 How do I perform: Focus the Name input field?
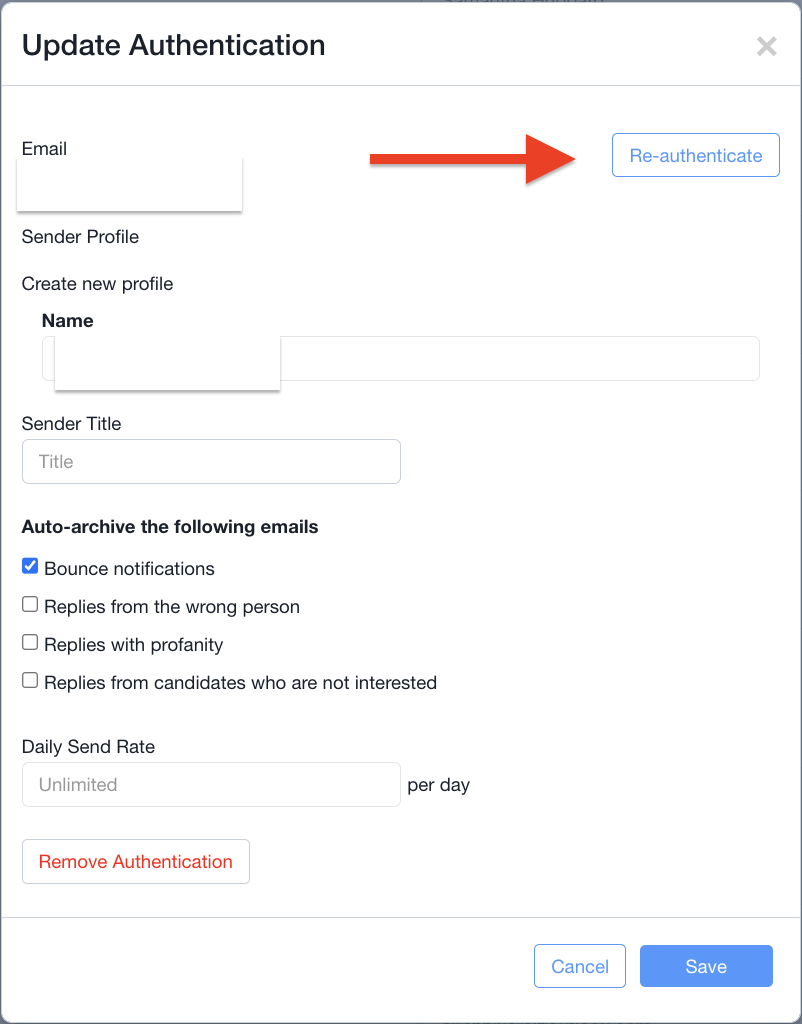[x=518, y=358]
